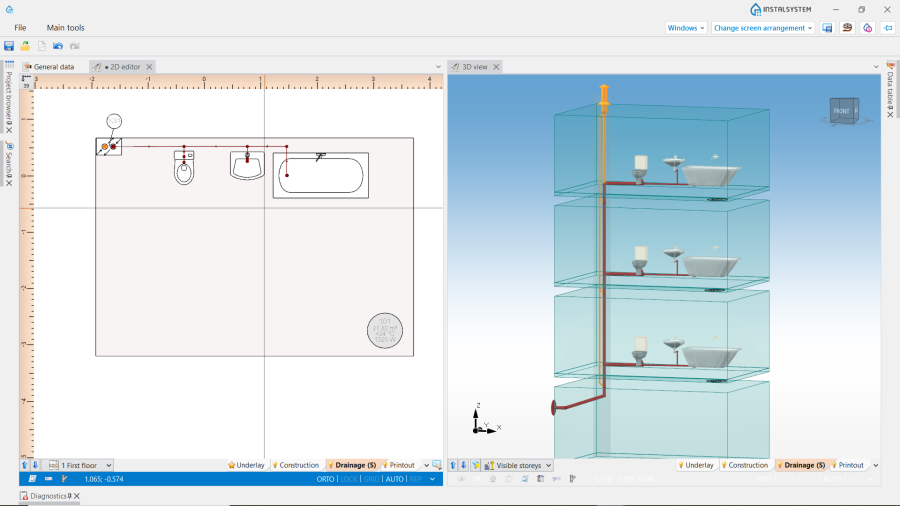Click the monitor screen icon in top-right toolbar
This screenshot has height=506, width=900.
coord(827,28)
